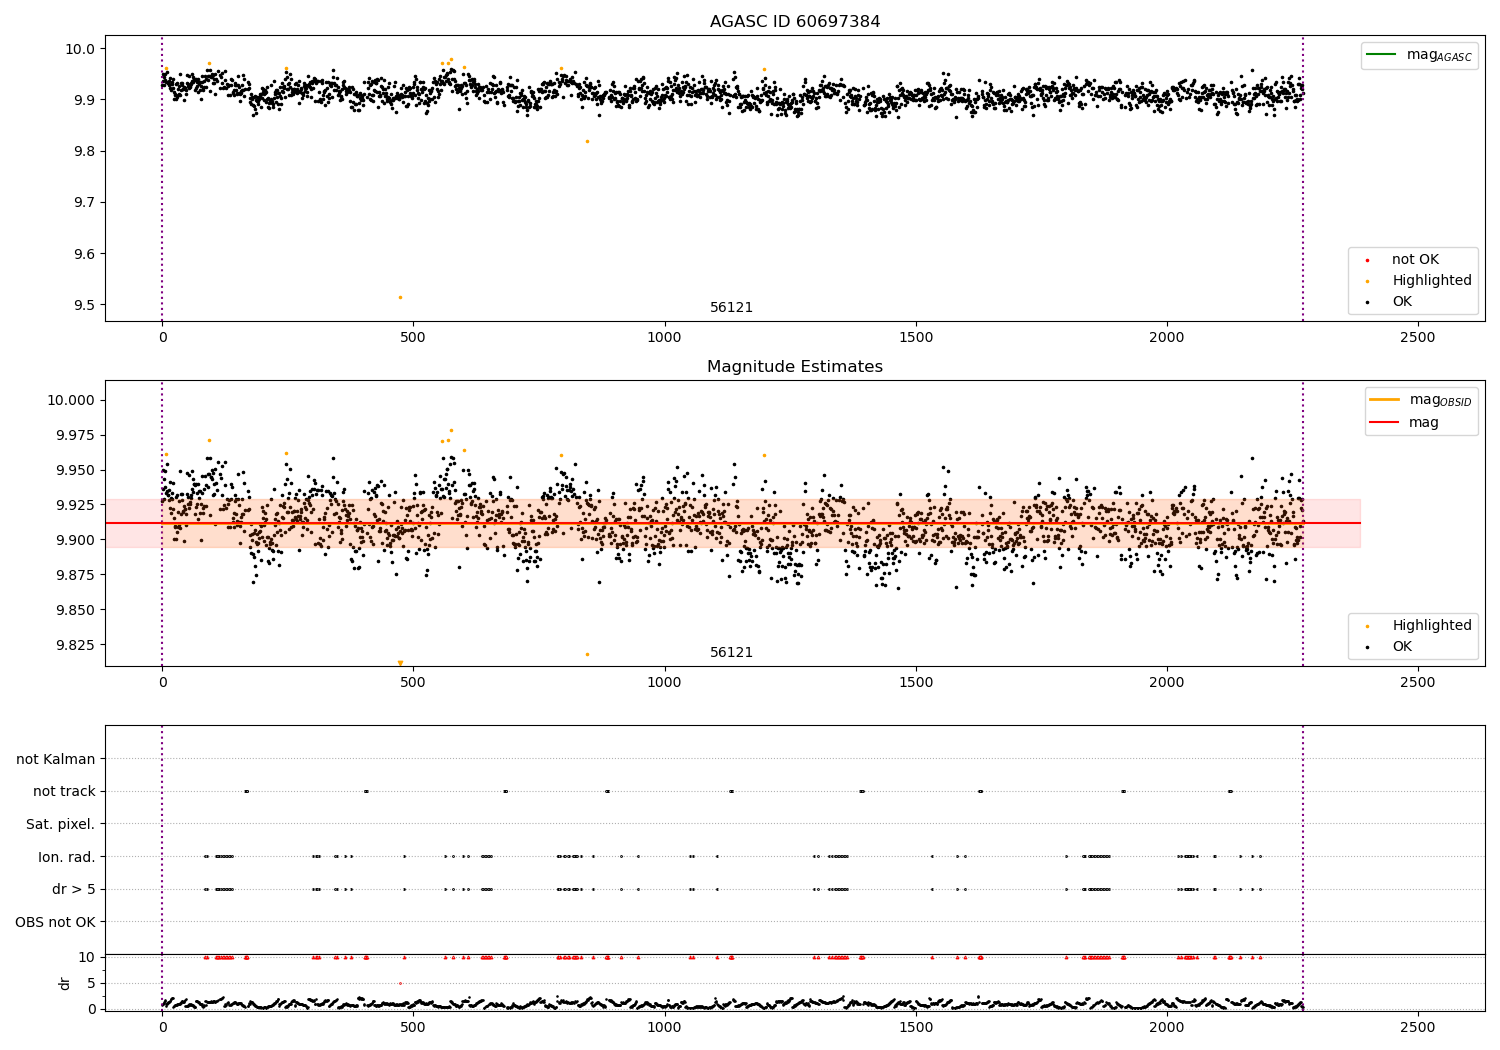
Task: Click the 'Ion. rad.' row label
Action: pyautogui.click(x=67, y=858)
